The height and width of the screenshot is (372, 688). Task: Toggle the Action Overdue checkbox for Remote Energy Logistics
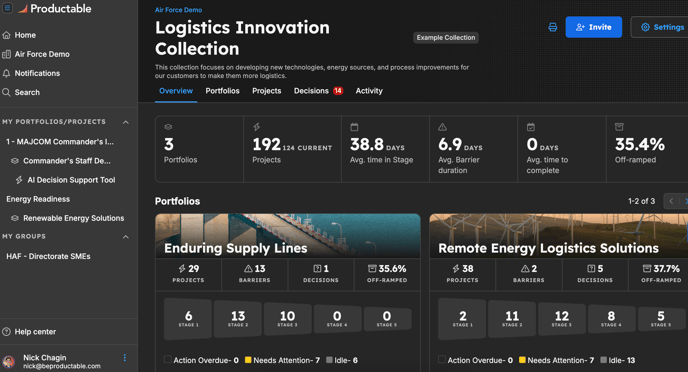[x=442, y=359]
